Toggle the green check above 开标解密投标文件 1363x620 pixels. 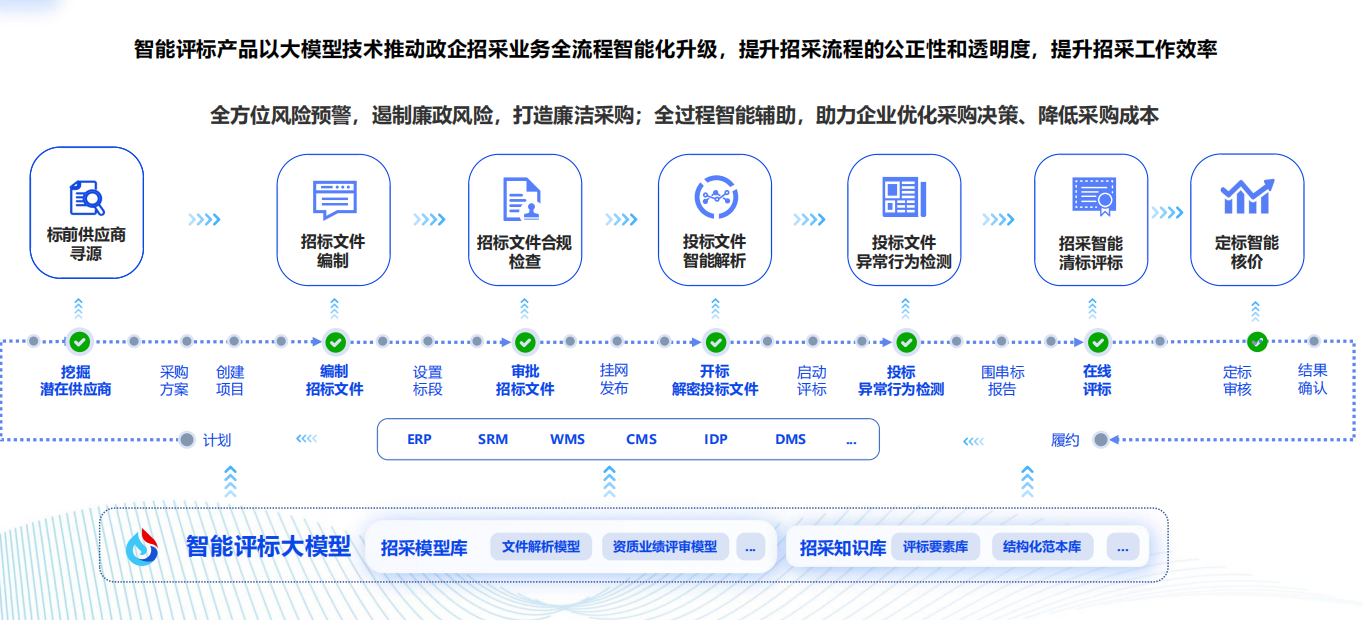tap(715, 342)
